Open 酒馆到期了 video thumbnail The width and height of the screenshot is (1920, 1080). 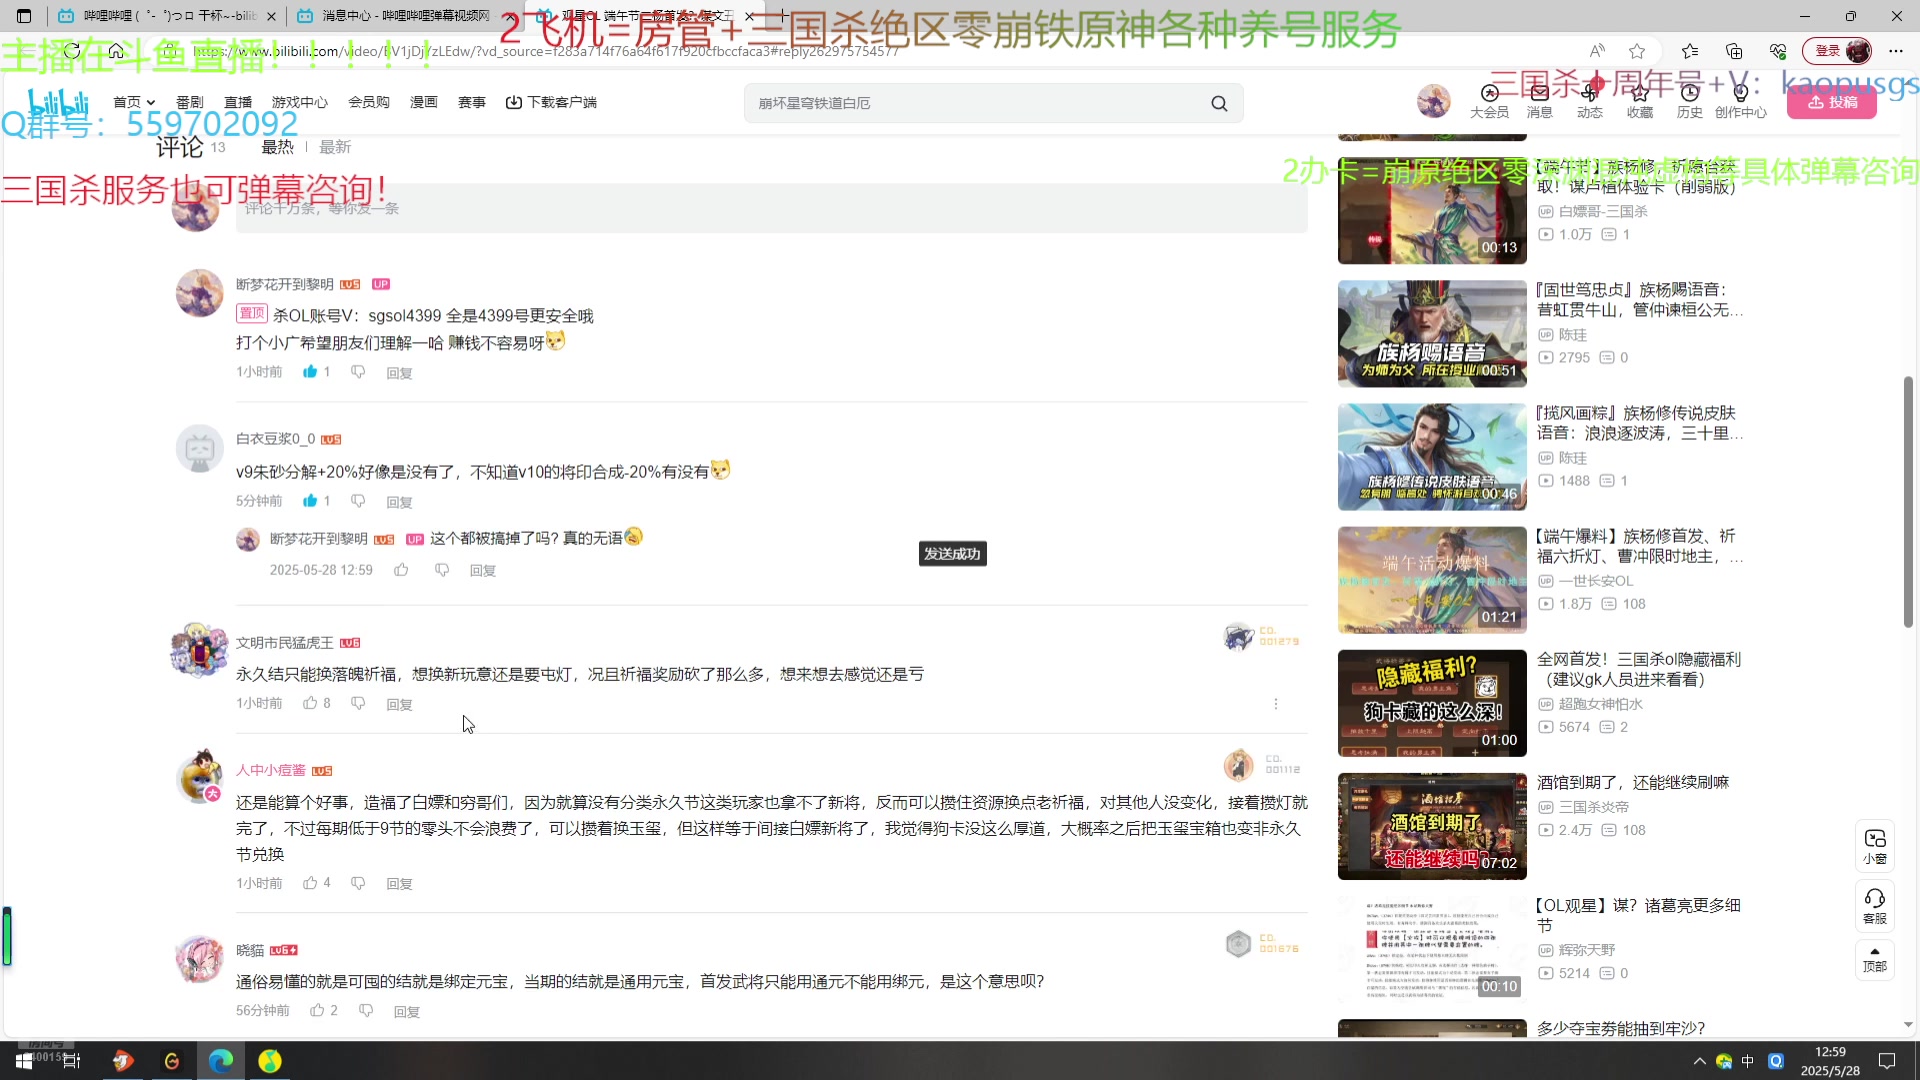1432,826
